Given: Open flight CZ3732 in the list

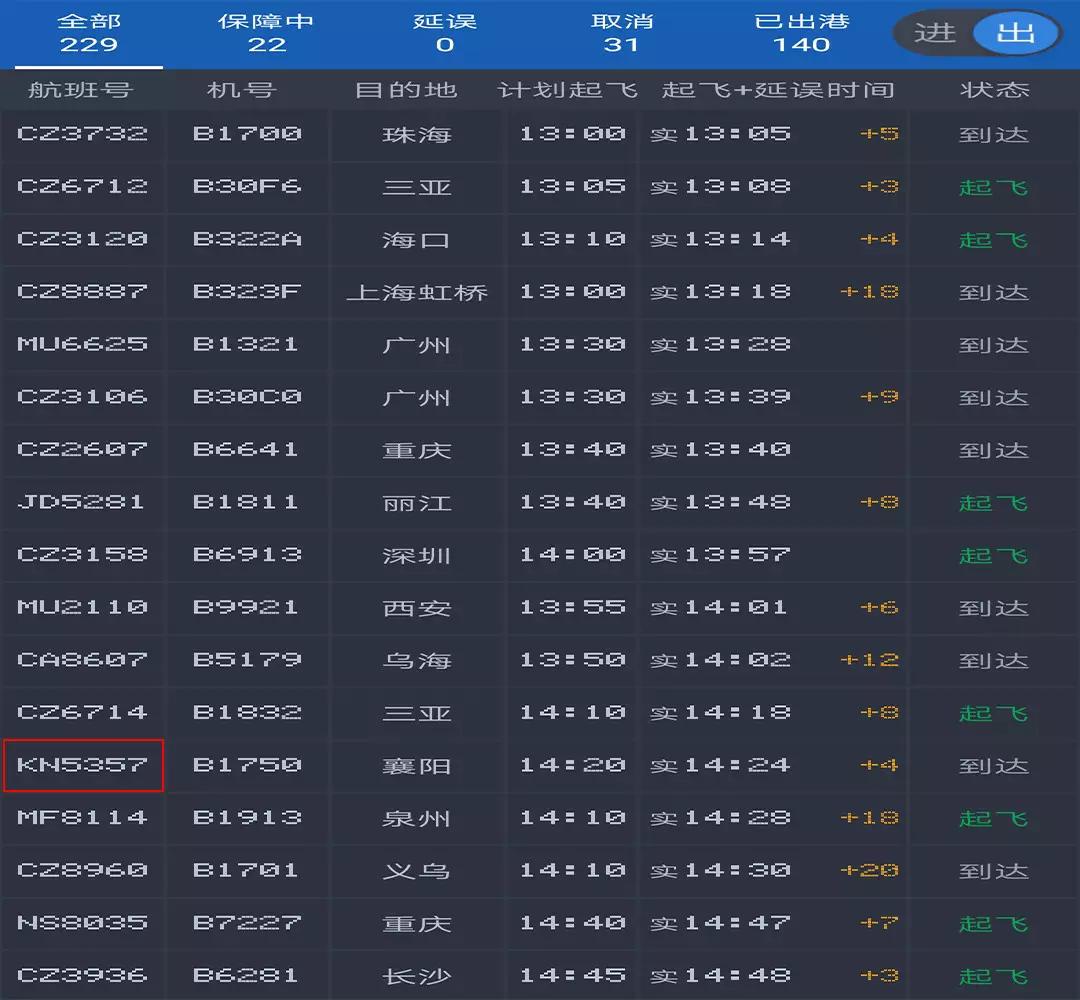Looking at the screenshot, I should [x=83, y=134].
